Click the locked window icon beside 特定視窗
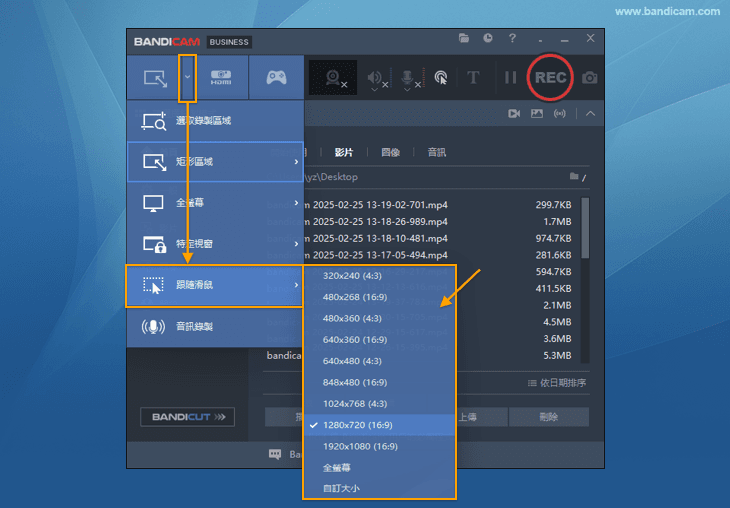The width and height of the screenshot is (730, 508). 154,244
